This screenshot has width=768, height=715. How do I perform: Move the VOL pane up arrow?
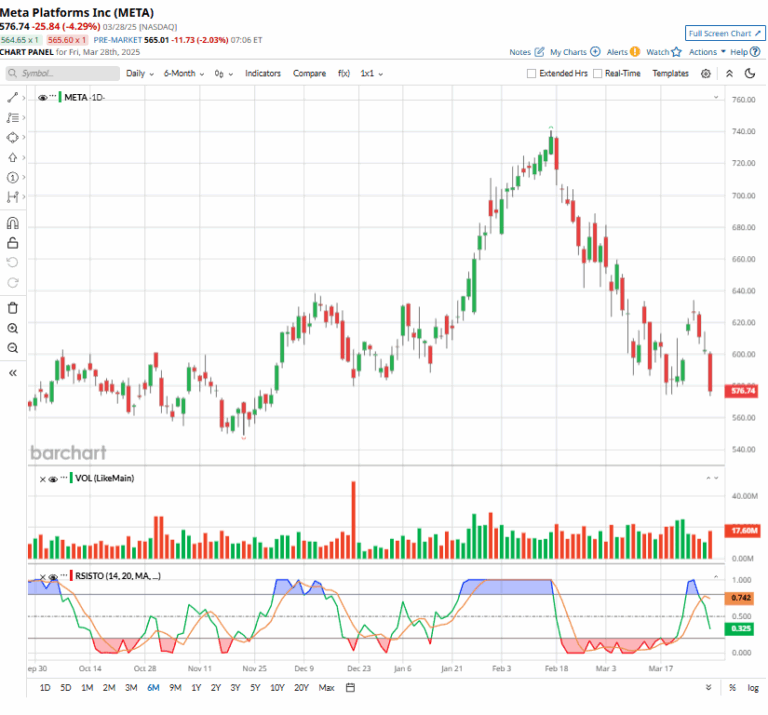pyautogui.click(x=708, y=477)
